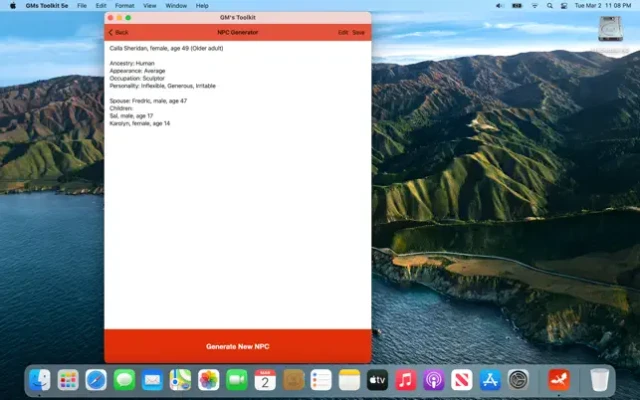This screenshot has height=400, width=640.
Task: Open the View menu in menu bar
Action: tap(150, 5)
